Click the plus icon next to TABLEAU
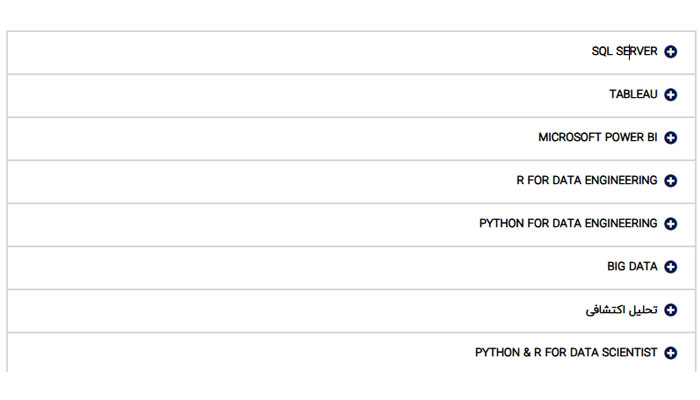 point(671,95)
